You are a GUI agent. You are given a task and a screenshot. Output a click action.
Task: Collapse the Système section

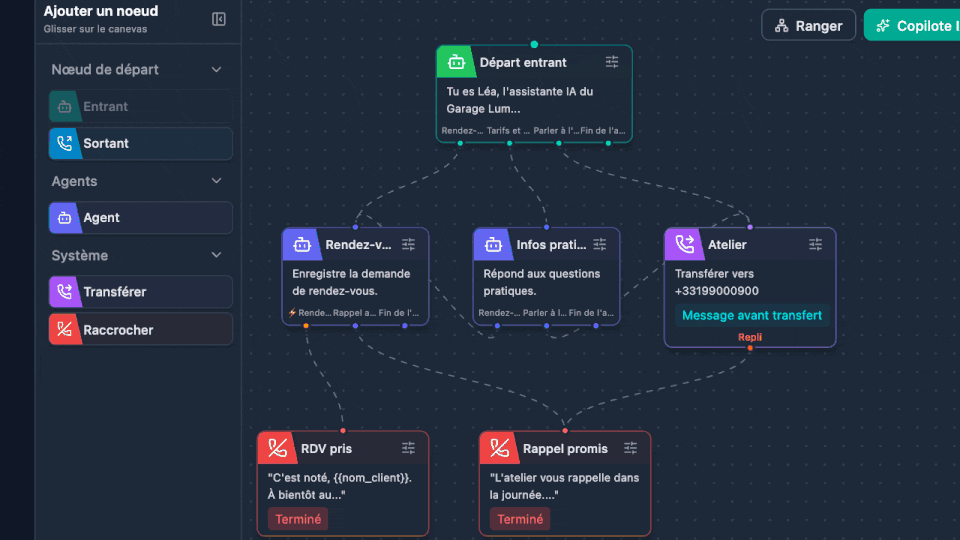pos(216,255)
